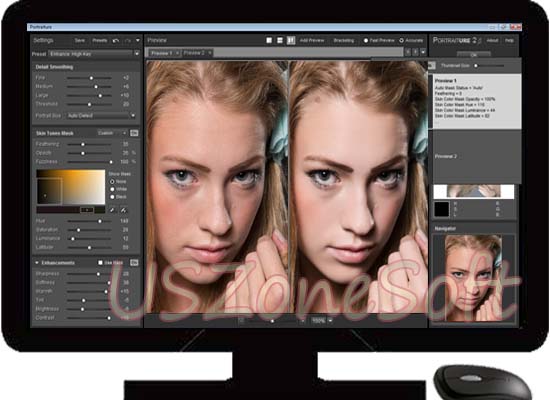Open preview tabs list dropdown arrow
Screen dimensions: 550x400
tap(423, 52)
